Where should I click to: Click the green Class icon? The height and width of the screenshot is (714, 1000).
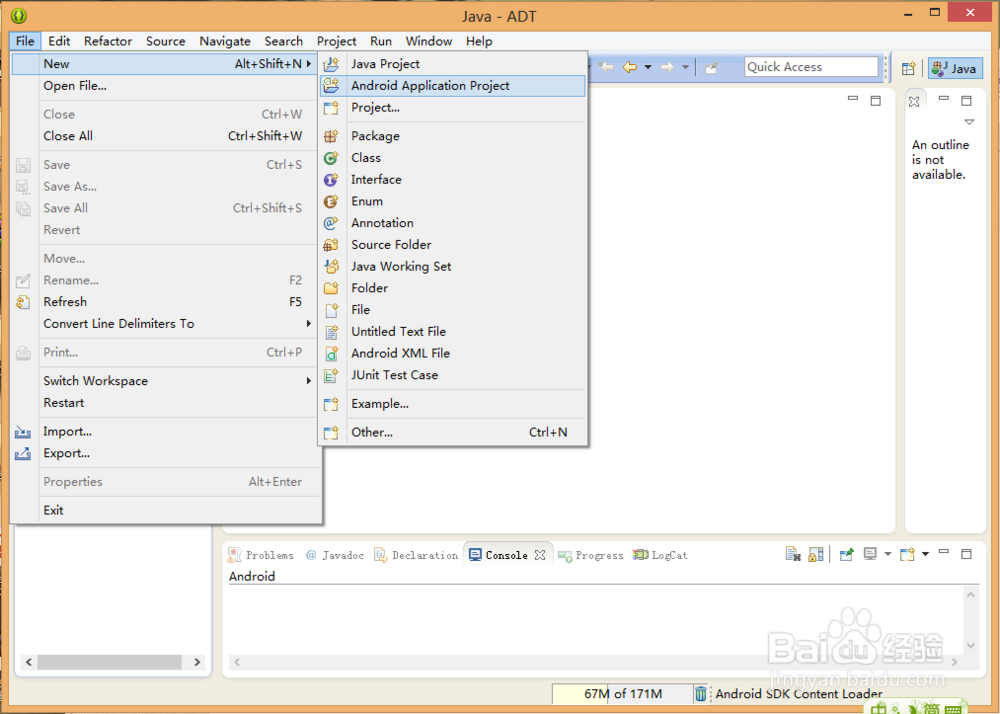click(331, 157)
